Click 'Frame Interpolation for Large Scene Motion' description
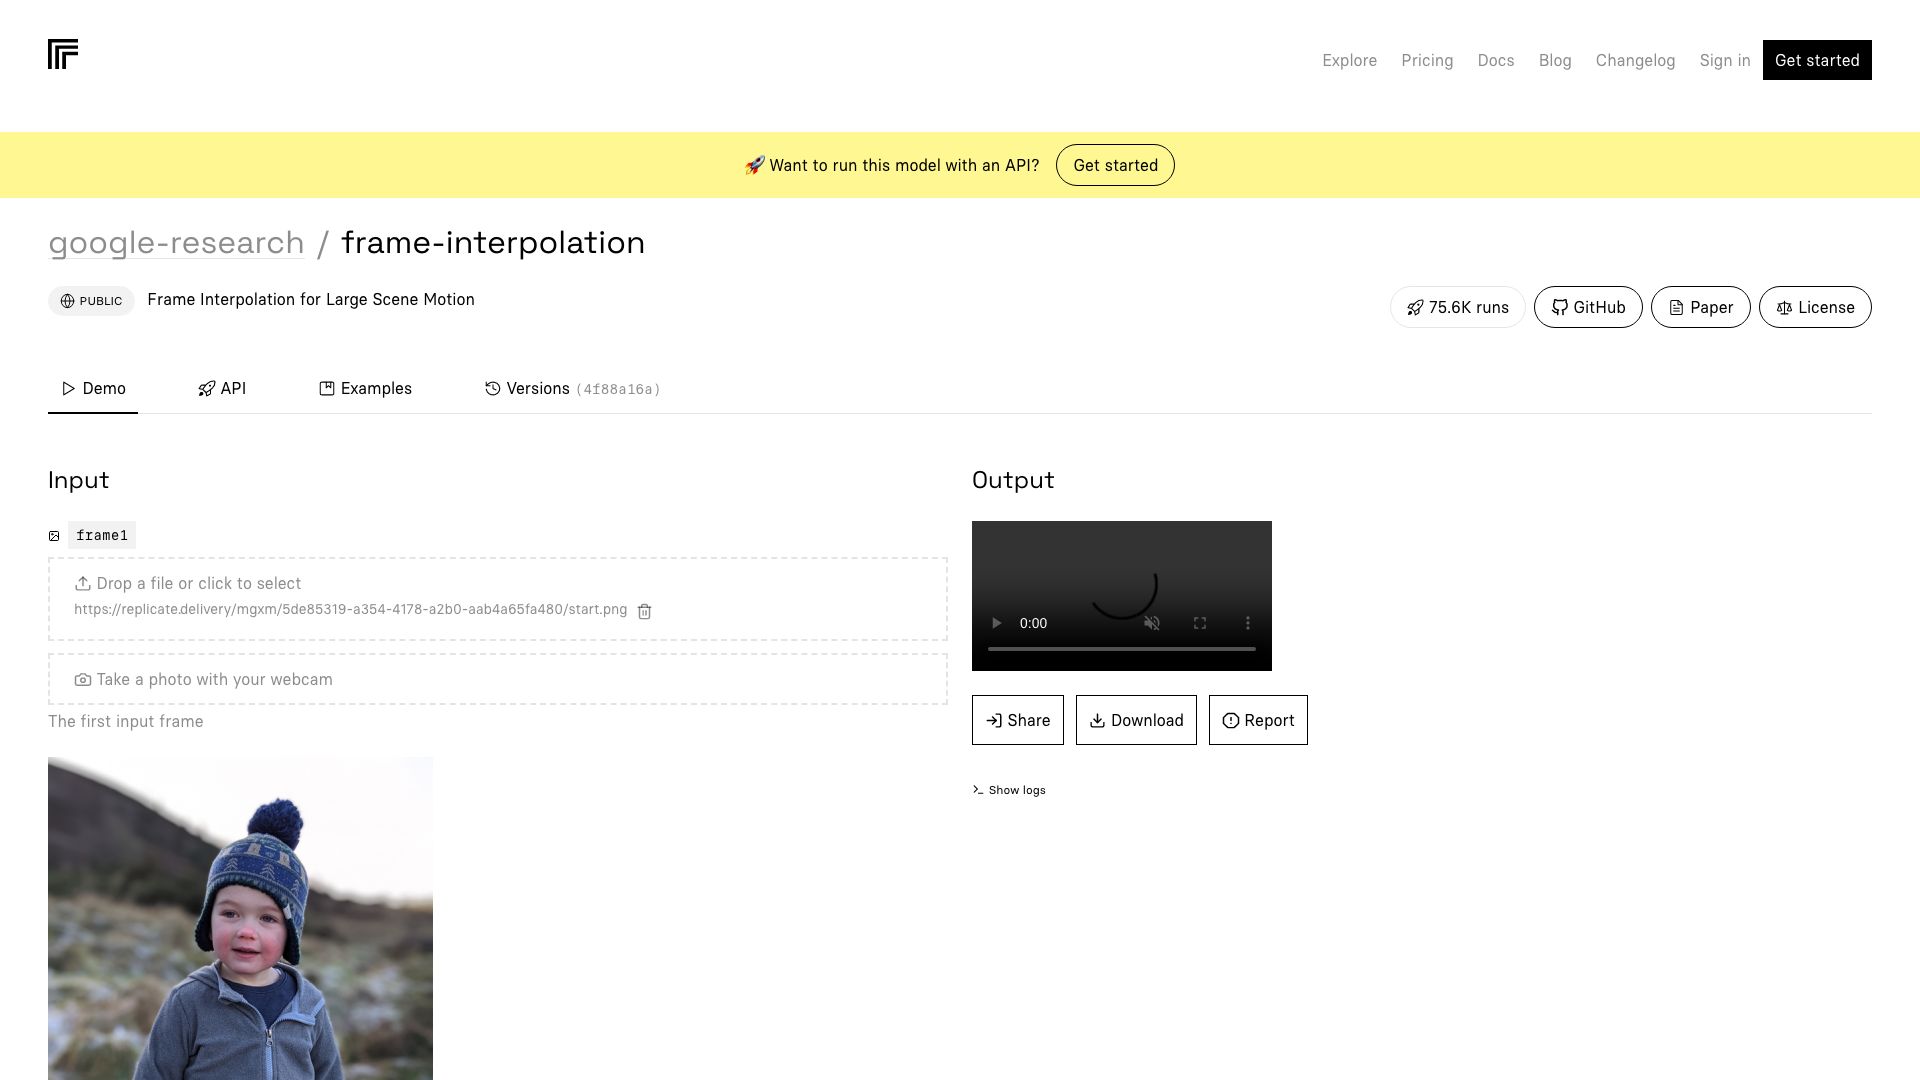Image resolution: width=1920 pixels, height=1080 pixels. pyautogui.click(x=311, y=300)
